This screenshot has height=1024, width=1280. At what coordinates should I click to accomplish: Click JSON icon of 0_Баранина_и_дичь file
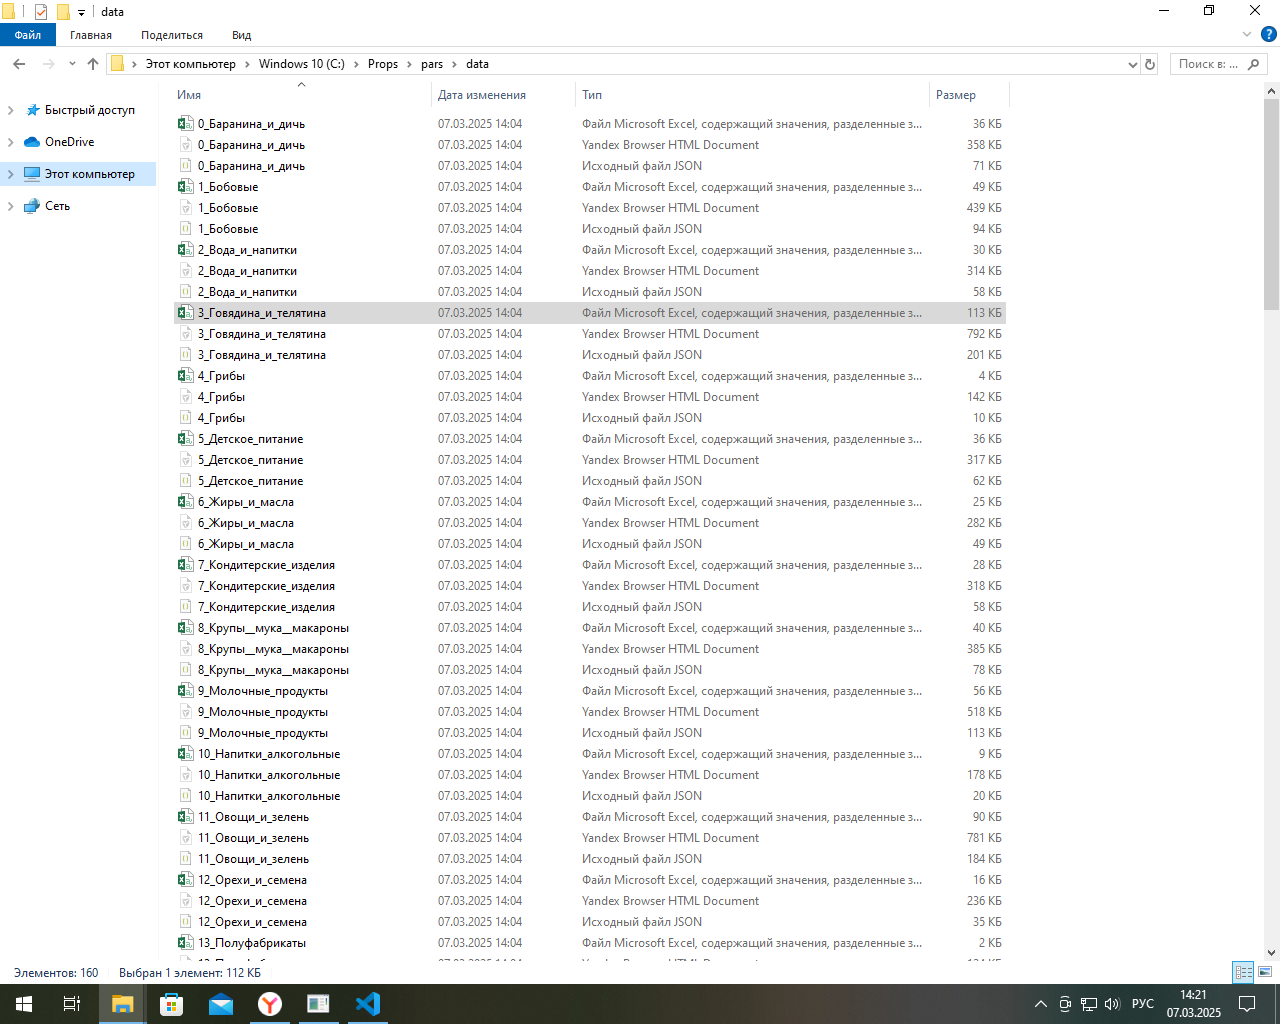tap(185, 166)
